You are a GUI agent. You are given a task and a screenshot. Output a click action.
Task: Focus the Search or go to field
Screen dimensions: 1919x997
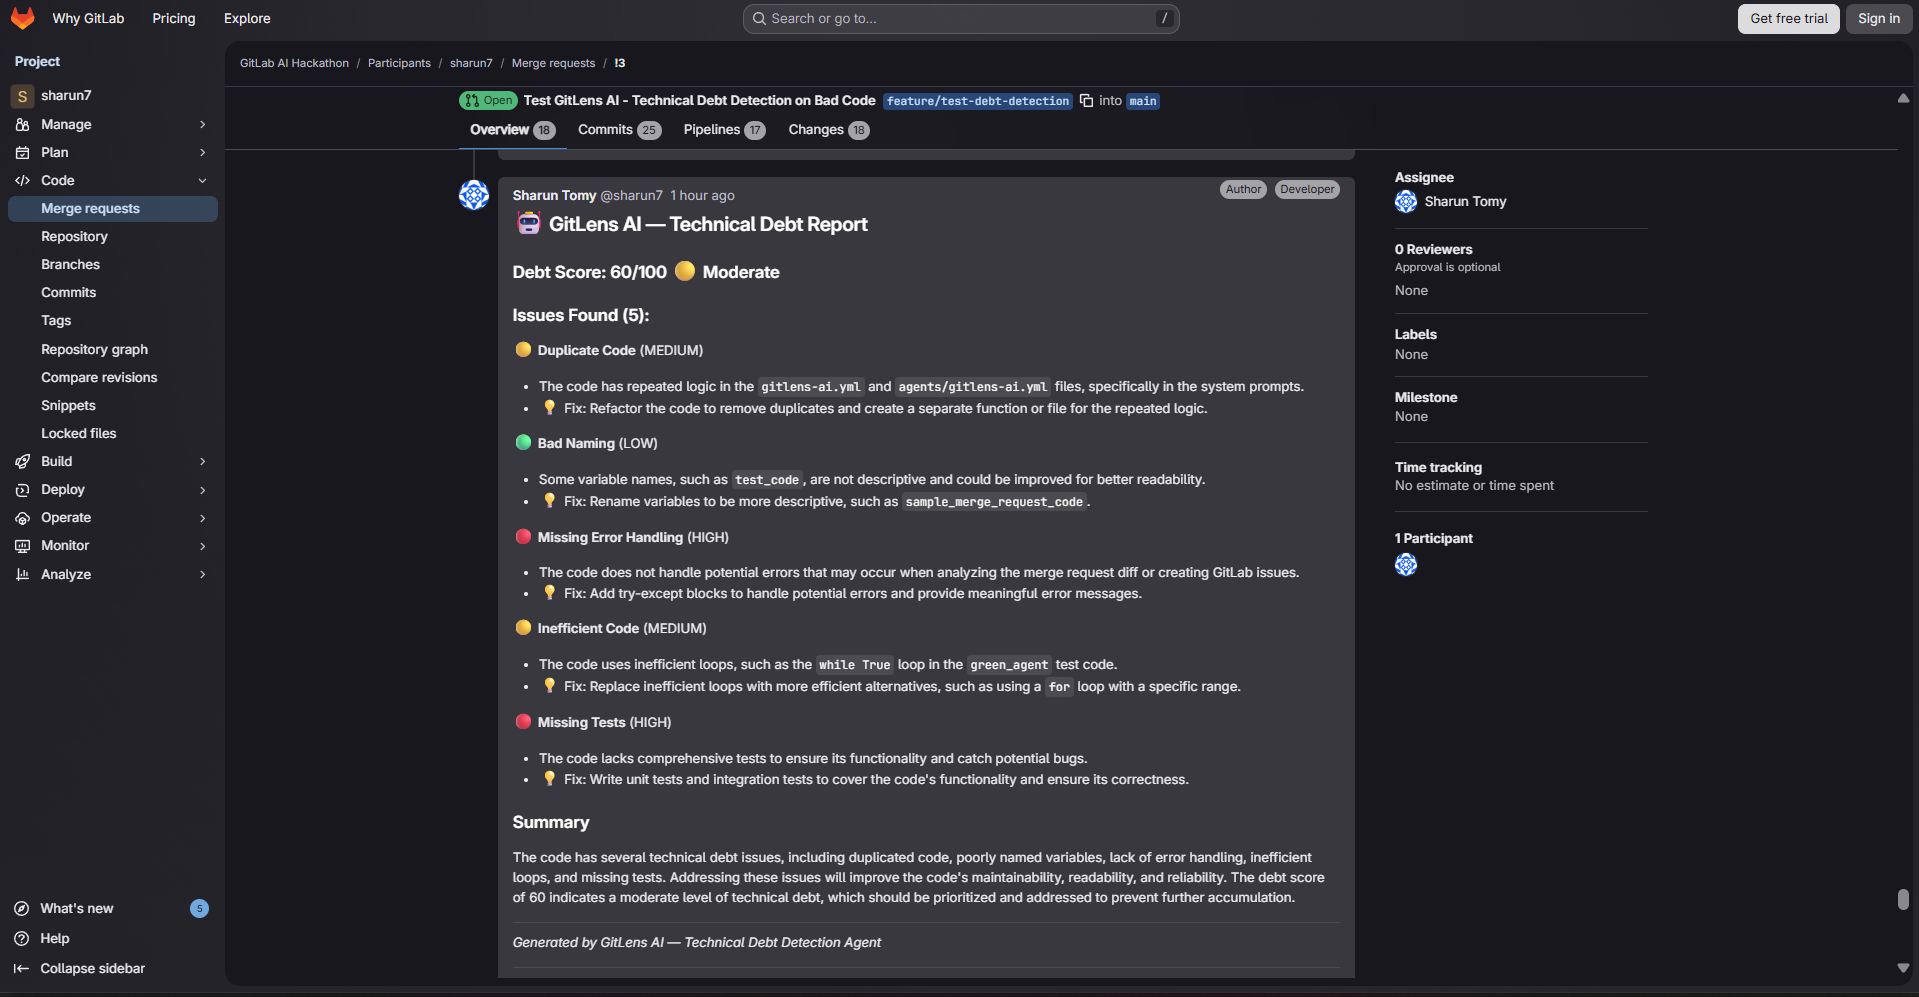(x=961, y=19)
